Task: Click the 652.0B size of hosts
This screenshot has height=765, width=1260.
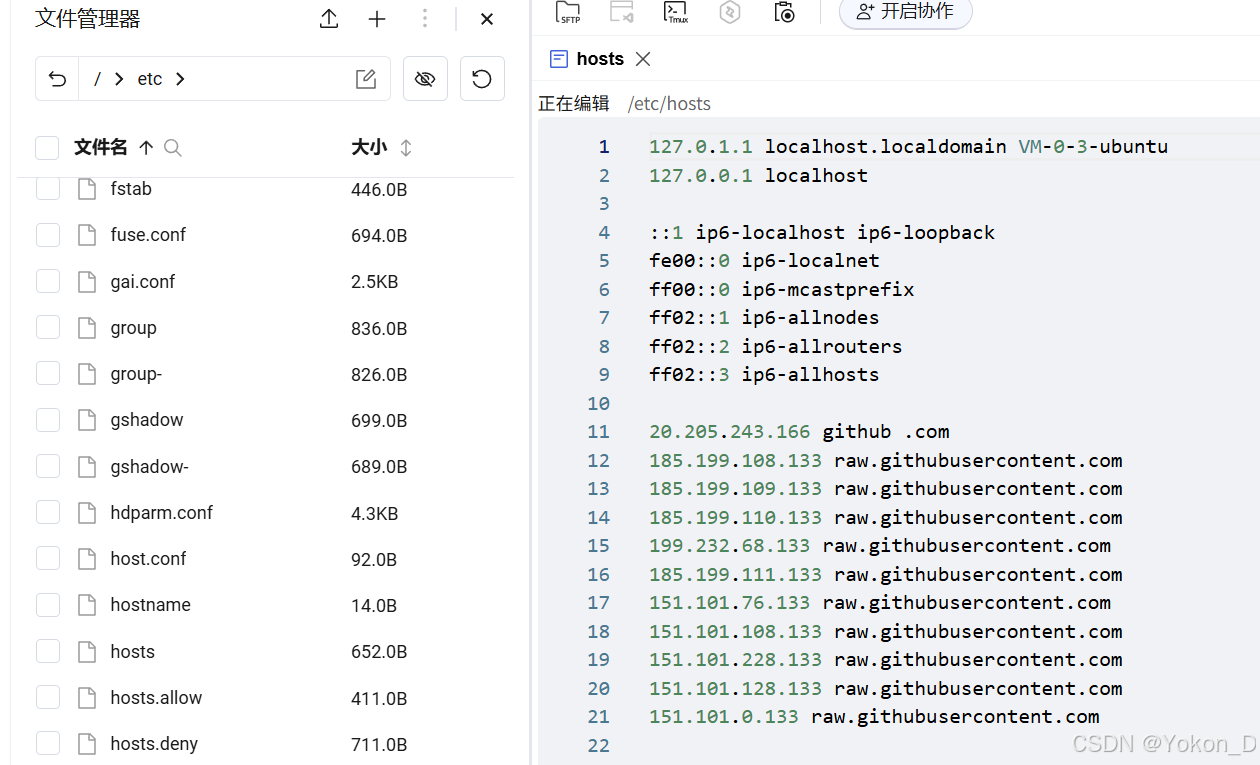Action: [379, 652]
